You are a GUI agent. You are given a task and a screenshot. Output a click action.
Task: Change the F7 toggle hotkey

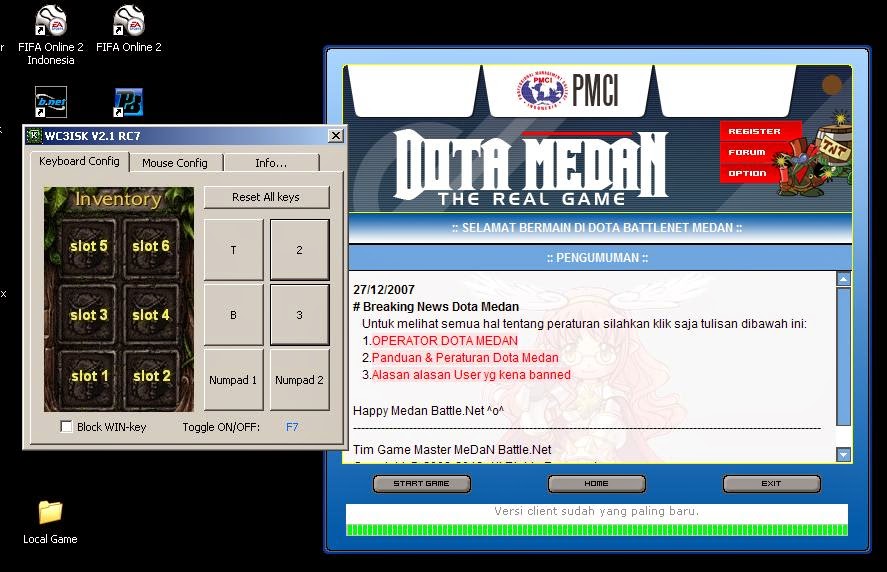coord(292,427)
